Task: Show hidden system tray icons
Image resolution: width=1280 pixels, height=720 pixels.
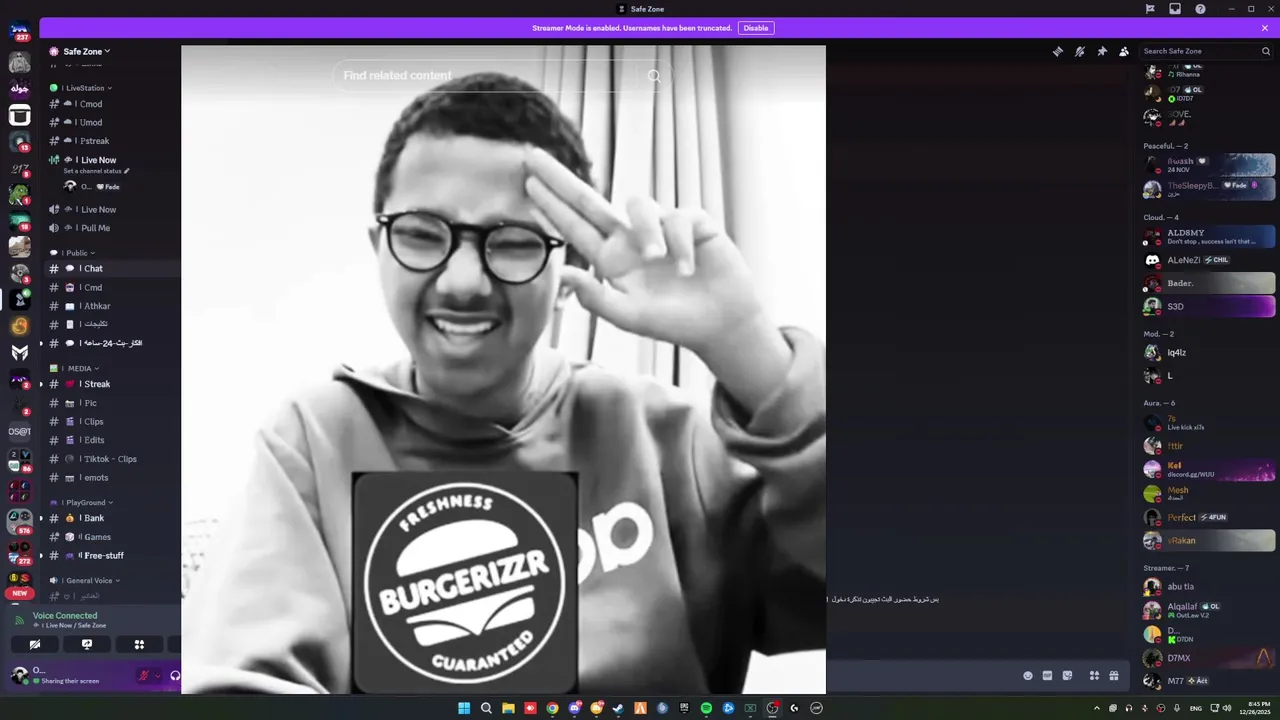Action: pos(1098,708)
